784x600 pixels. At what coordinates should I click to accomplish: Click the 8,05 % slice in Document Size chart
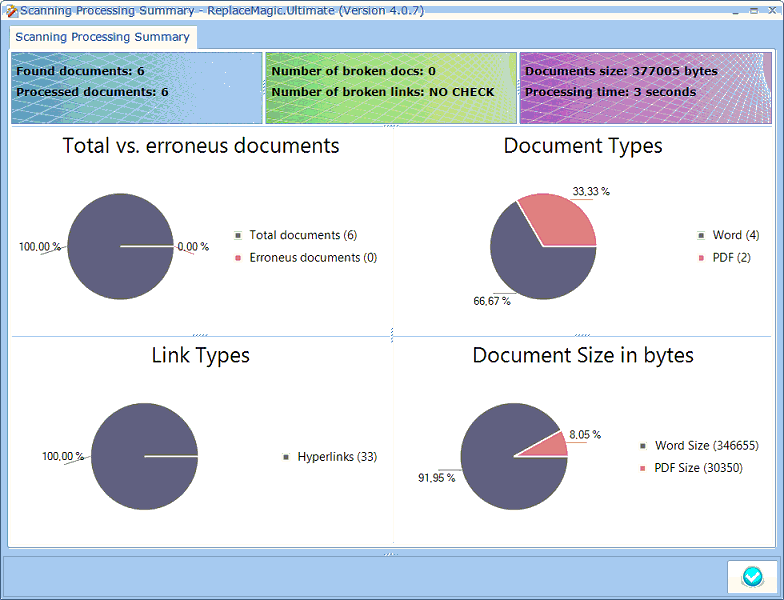[x=547, y=446]
